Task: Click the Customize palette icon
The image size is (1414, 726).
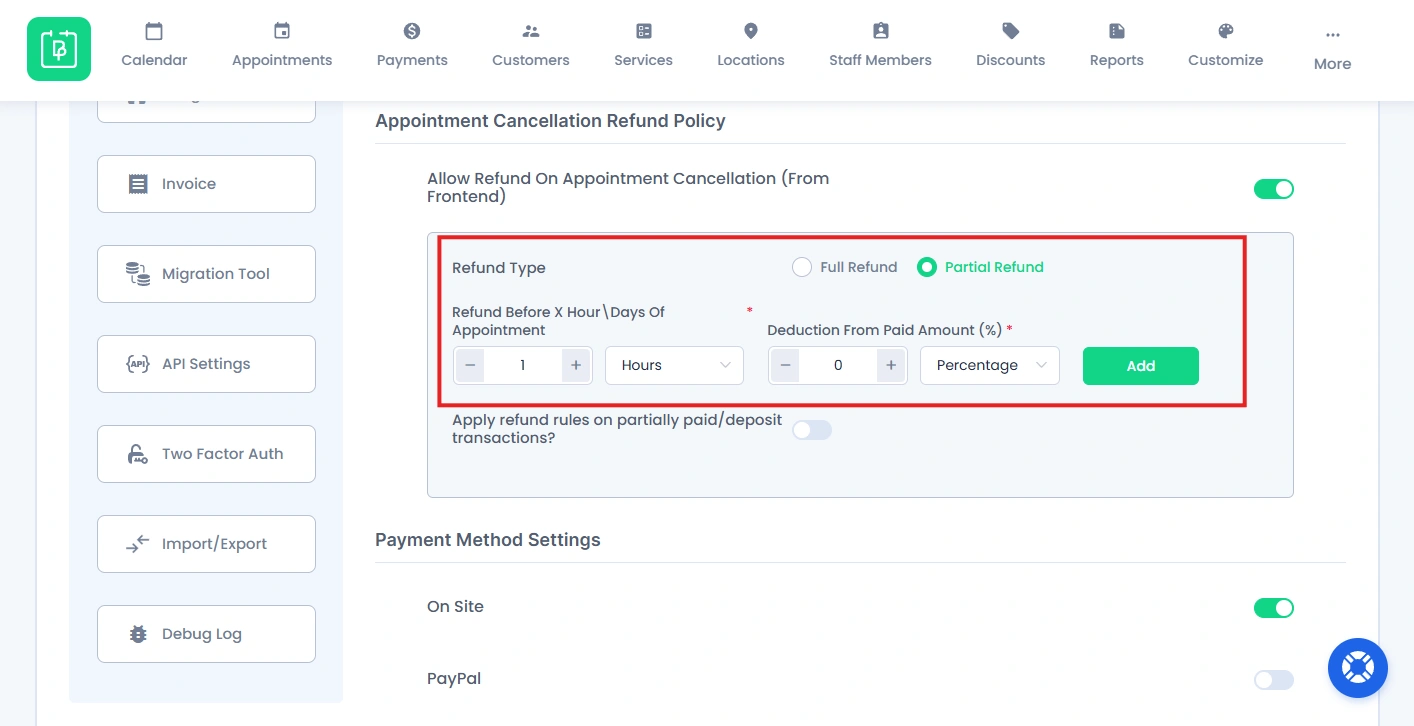Action: (1226, 31)
